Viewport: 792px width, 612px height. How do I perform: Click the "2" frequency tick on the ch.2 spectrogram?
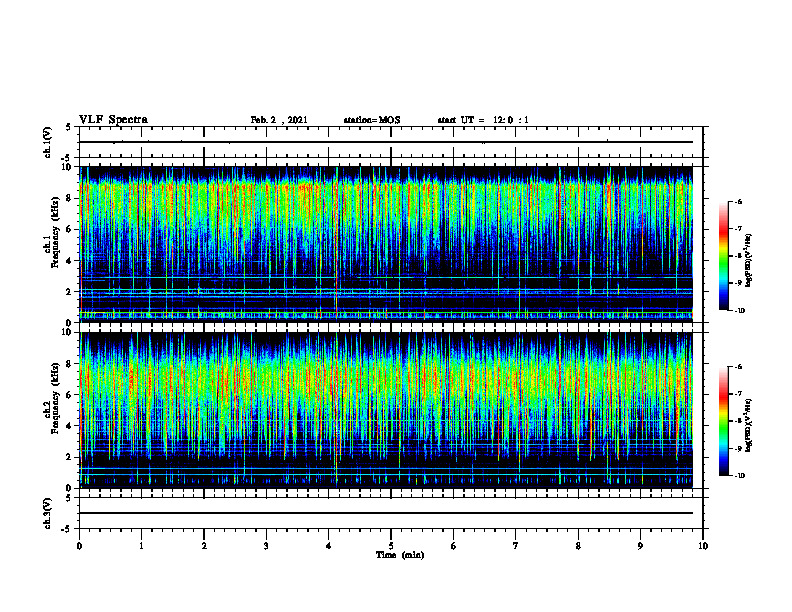click(69, 457)
